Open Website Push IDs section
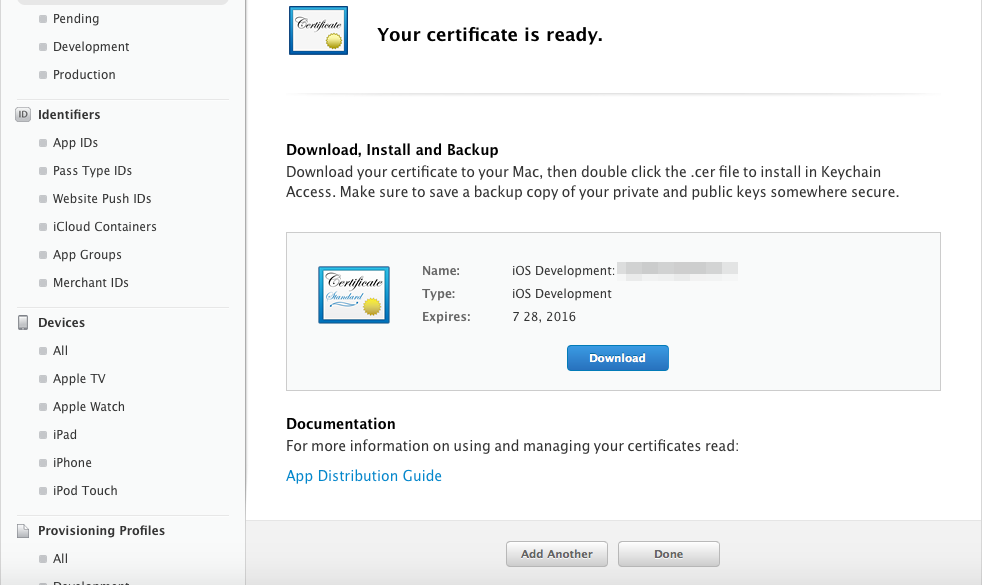 (x=102, y=199)
